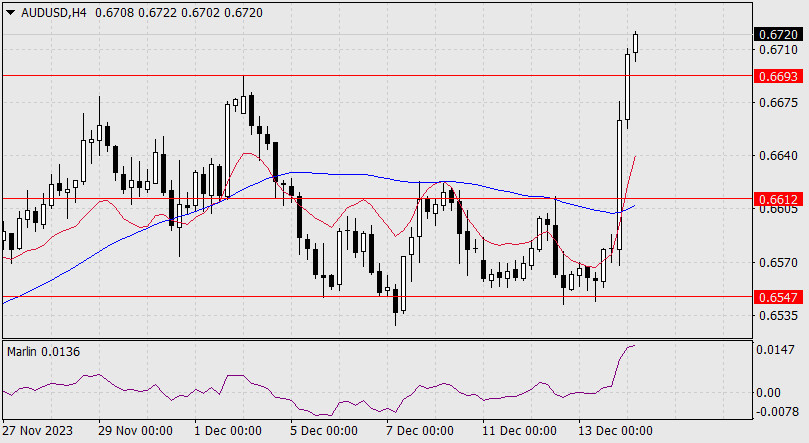Select the current price label 0.6720

(x=779, y=35)
